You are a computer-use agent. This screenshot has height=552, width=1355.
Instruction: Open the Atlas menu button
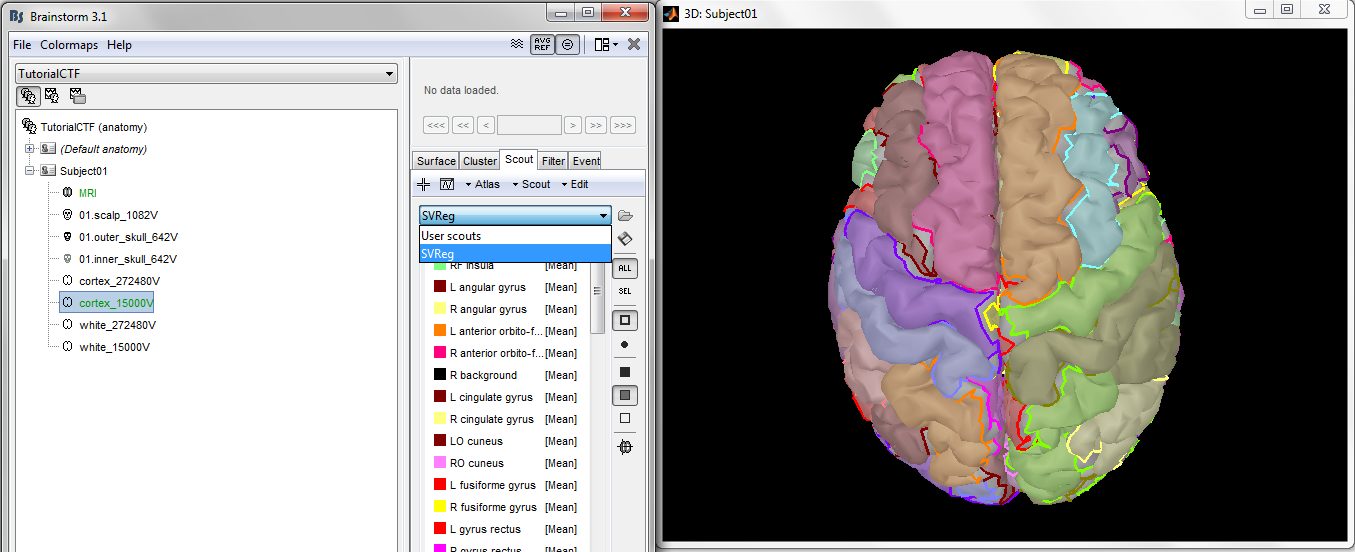483,184
